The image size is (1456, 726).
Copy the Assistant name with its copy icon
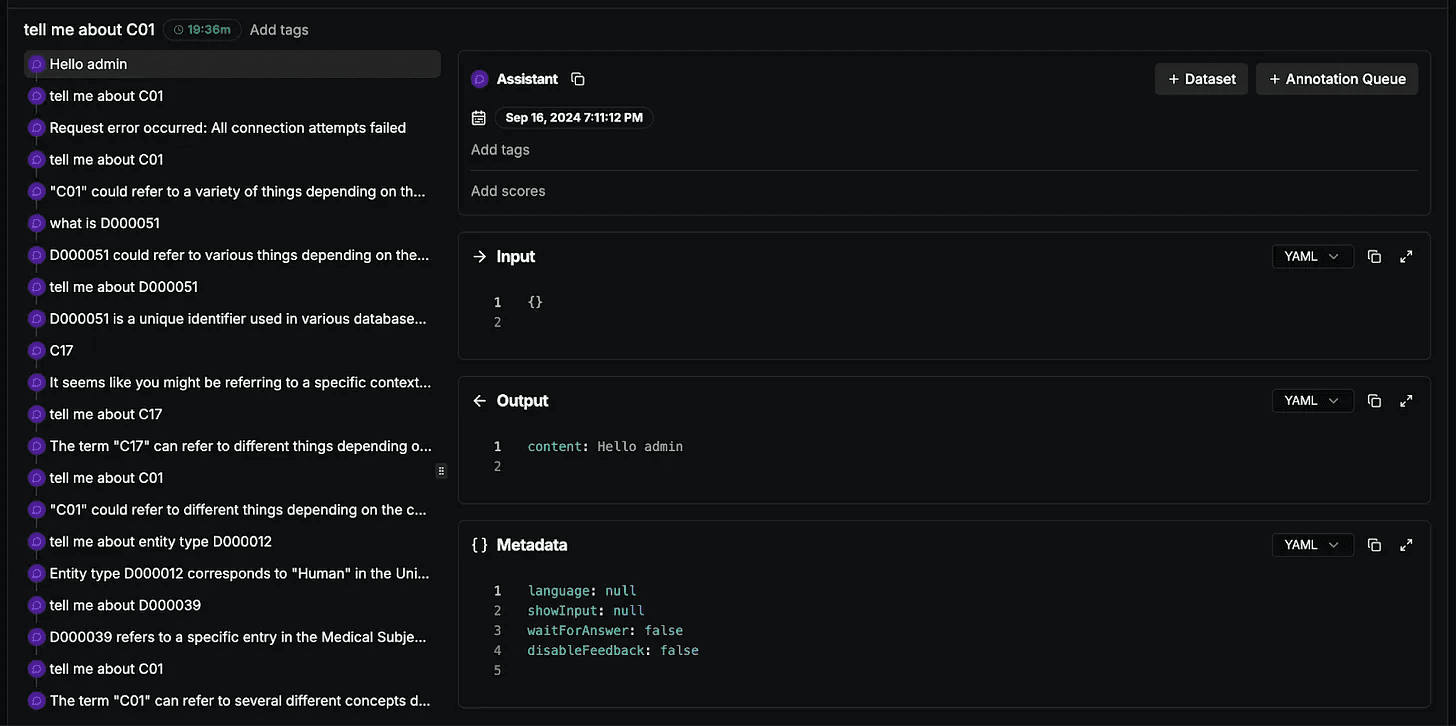pyautogui.click(x=577, y=79)
